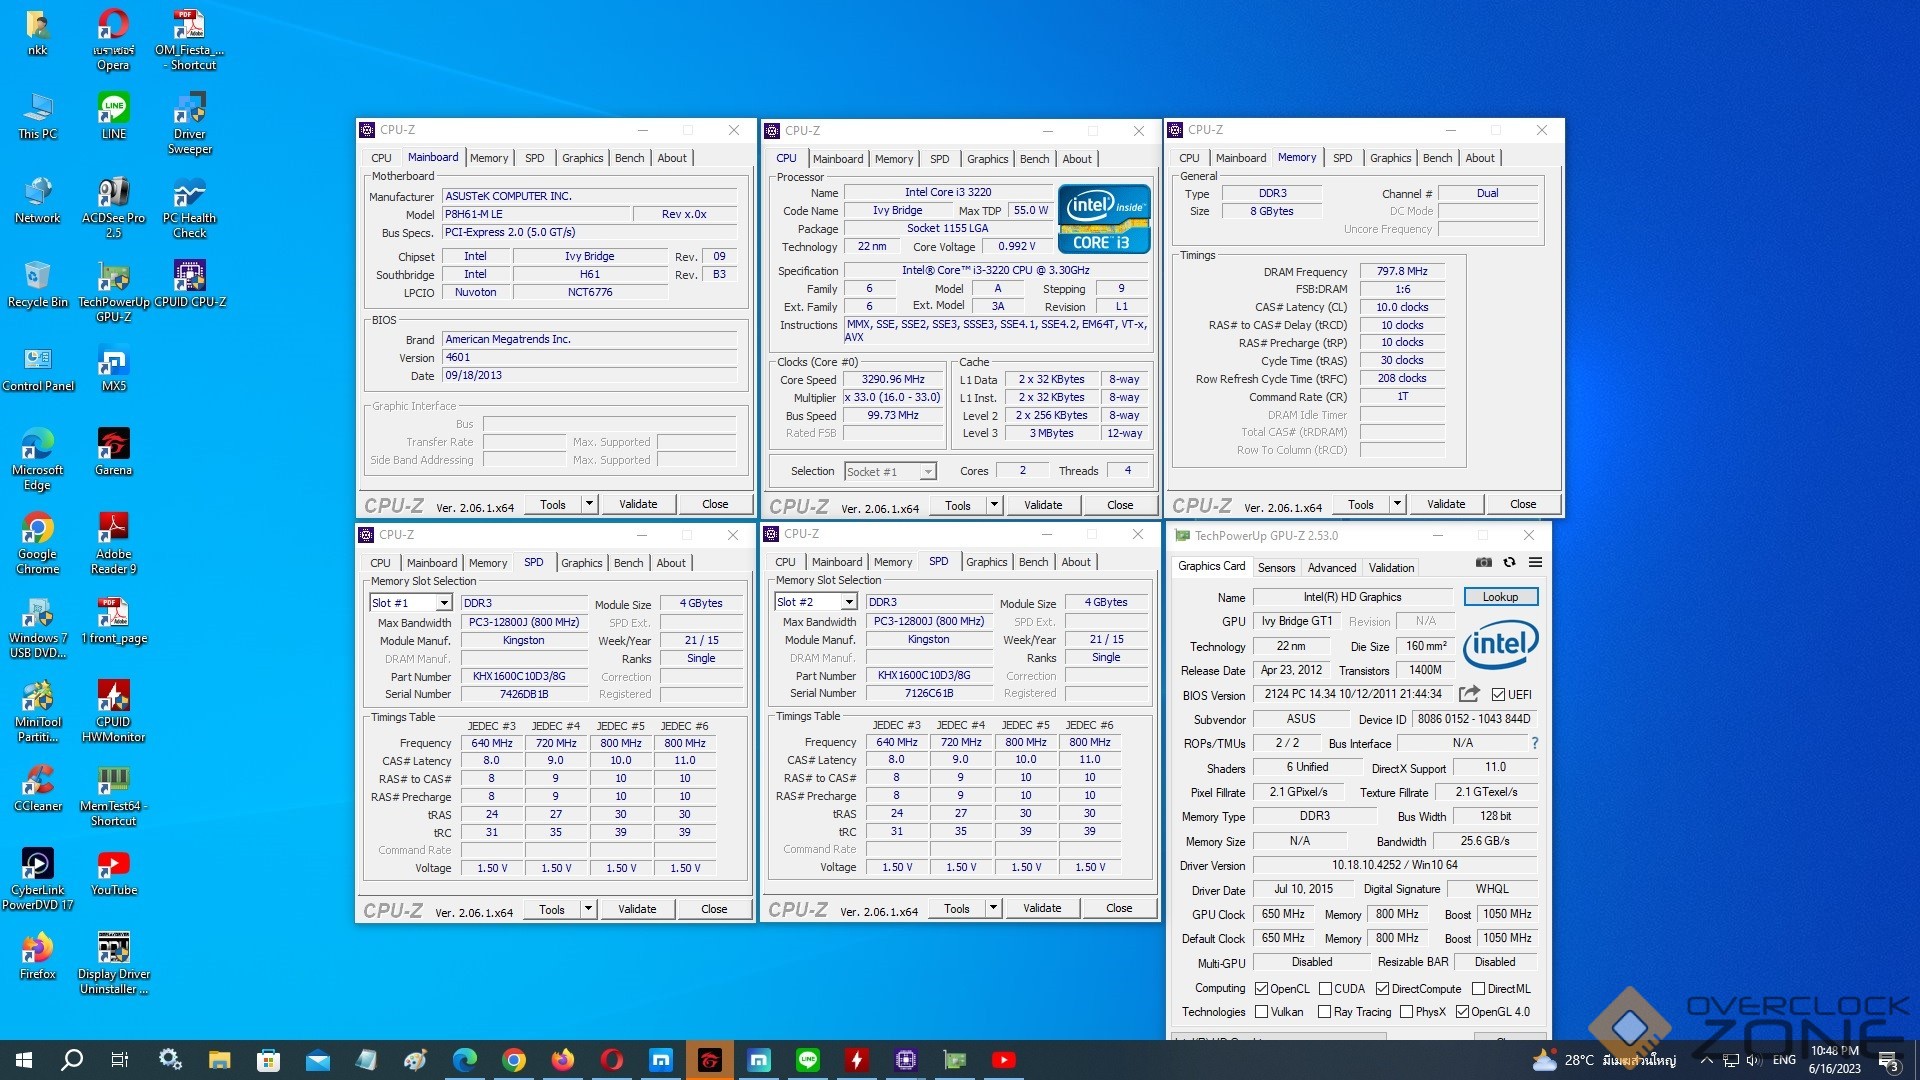Click the BIOS export share icon
Screen dimensions: 1920x1080
pyautogui.click(x=1468, y=694)
